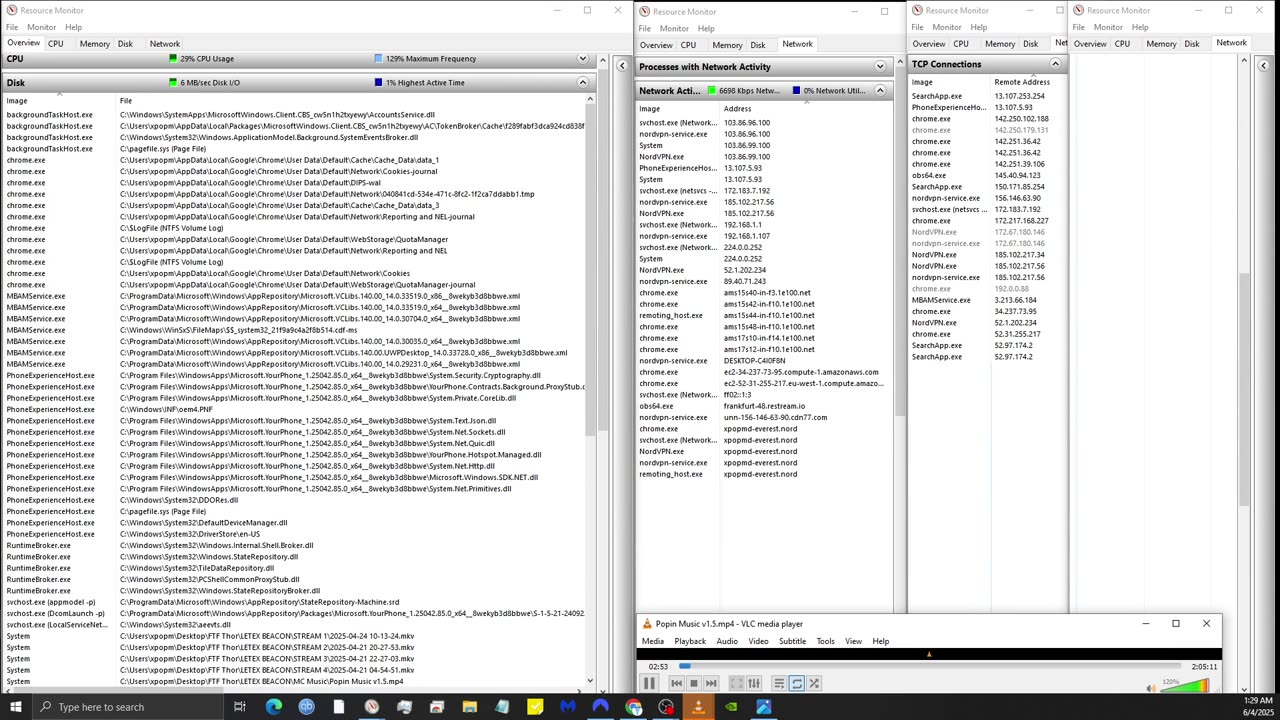
Task: Open Photos app from taskbar
Action: pos(764,707)
